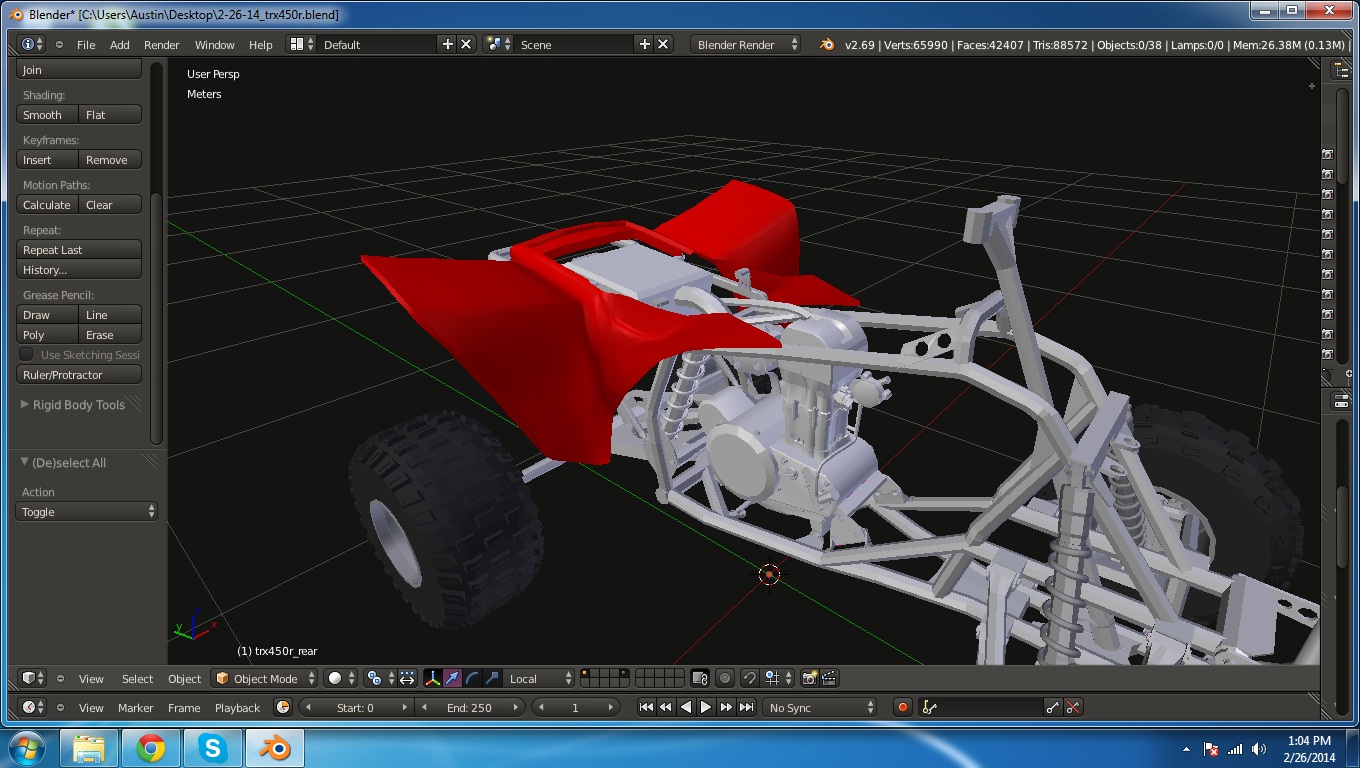Click Calculate motion paths
Image resolution: width=1360 pixels, height=768 pixels.
(x=47, y=205)
